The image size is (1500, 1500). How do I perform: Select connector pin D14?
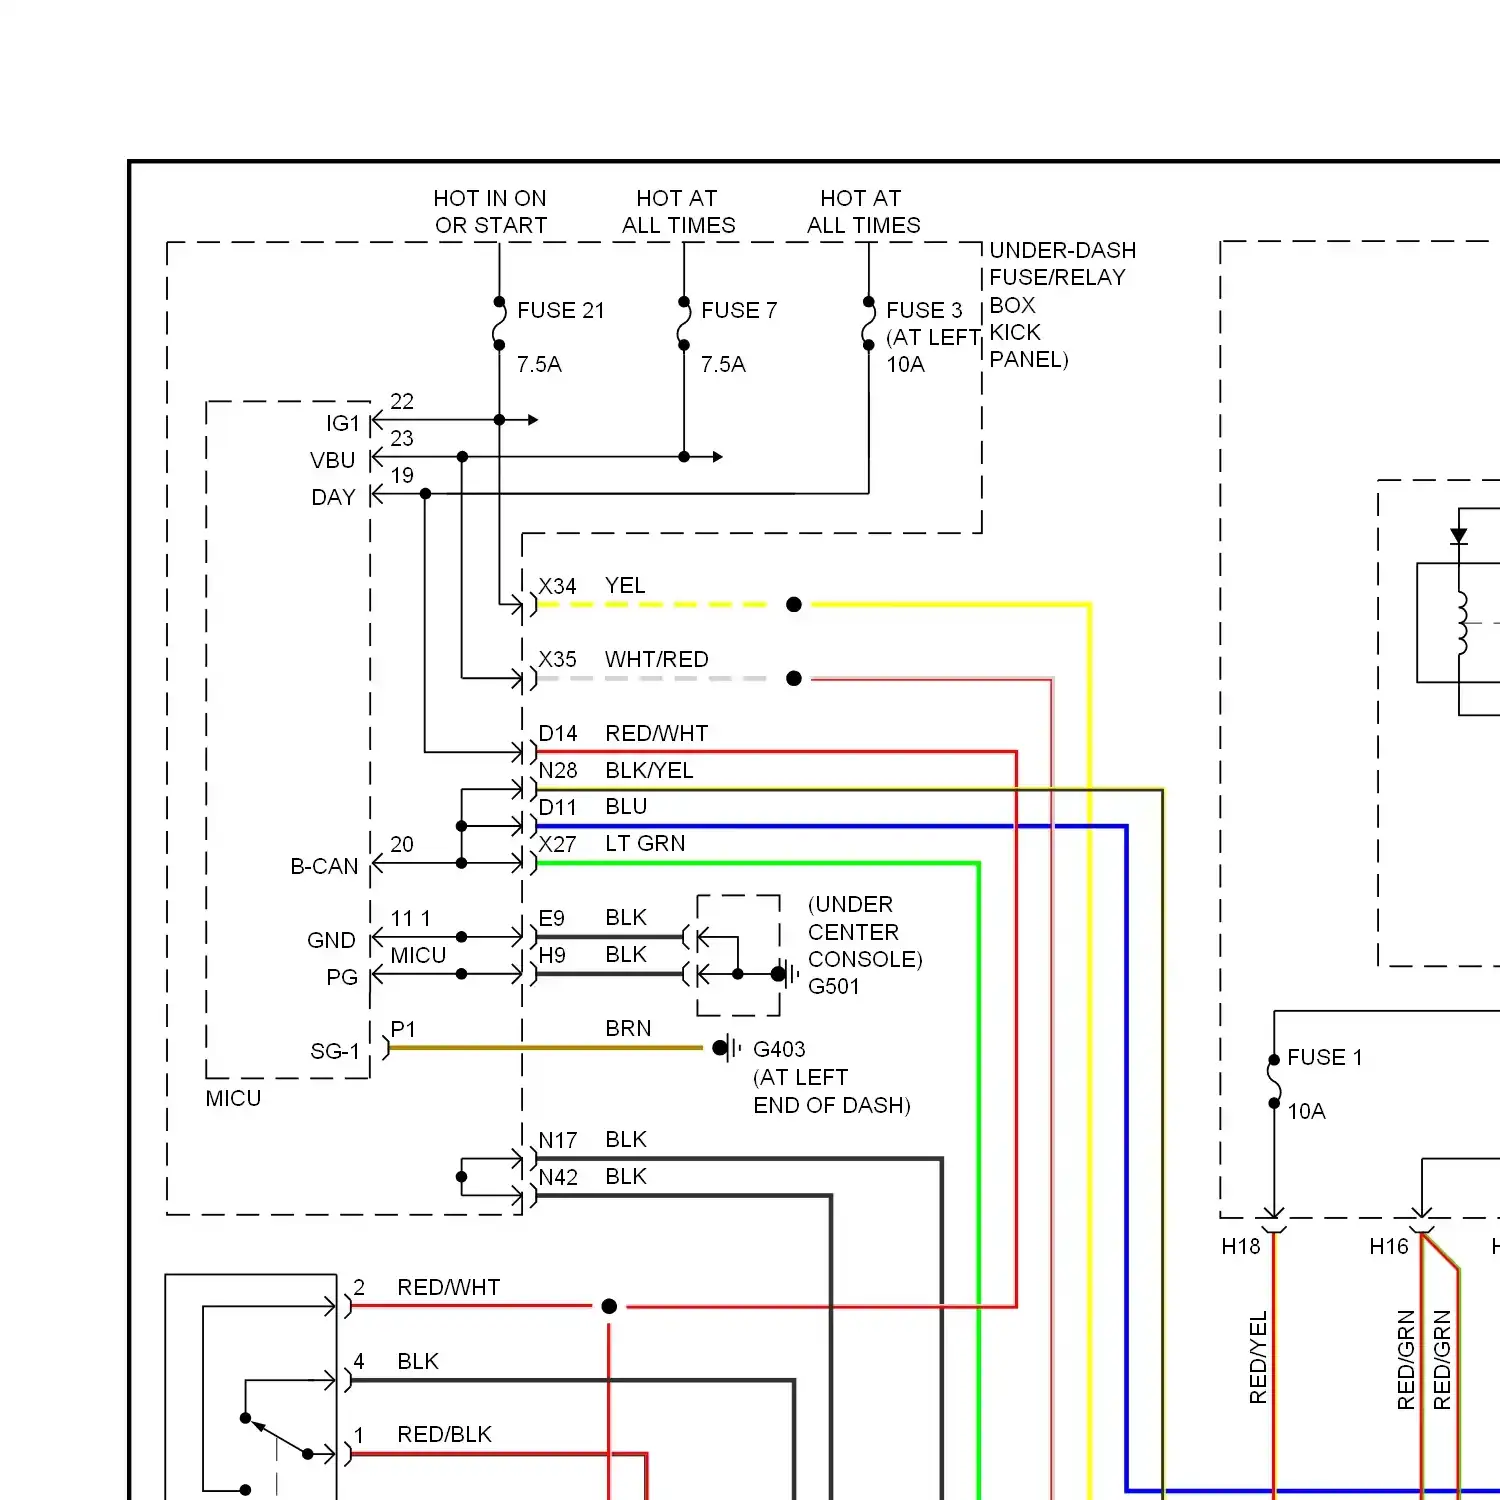(x=558, y=734)
